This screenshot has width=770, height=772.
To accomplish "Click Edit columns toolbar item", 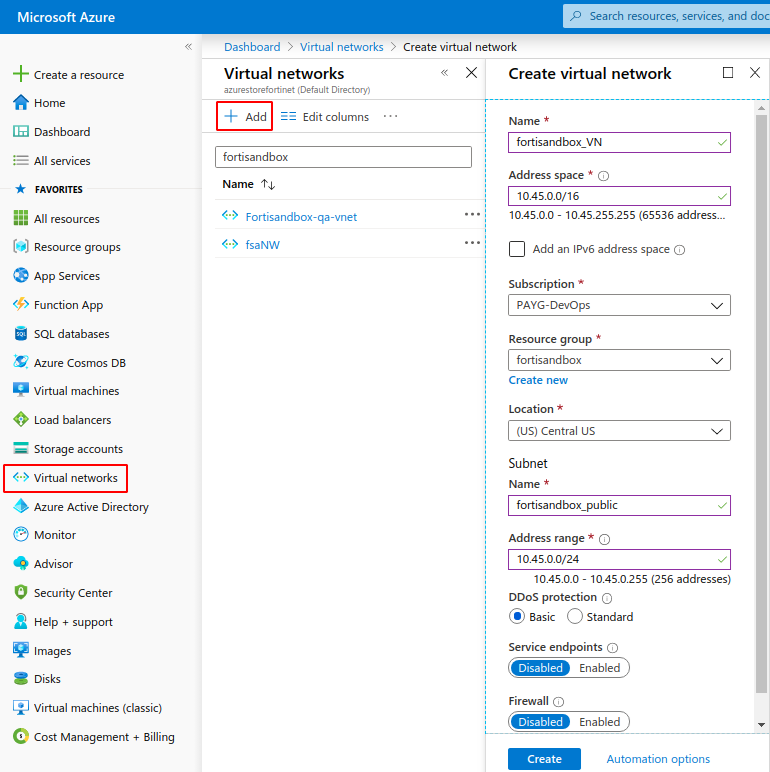I will coord(324,117).
